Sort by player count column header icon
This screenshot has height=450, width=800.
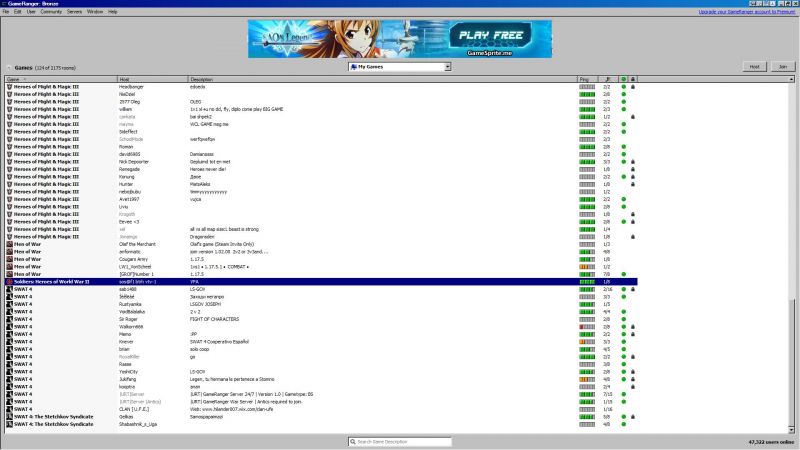[607, 80]
